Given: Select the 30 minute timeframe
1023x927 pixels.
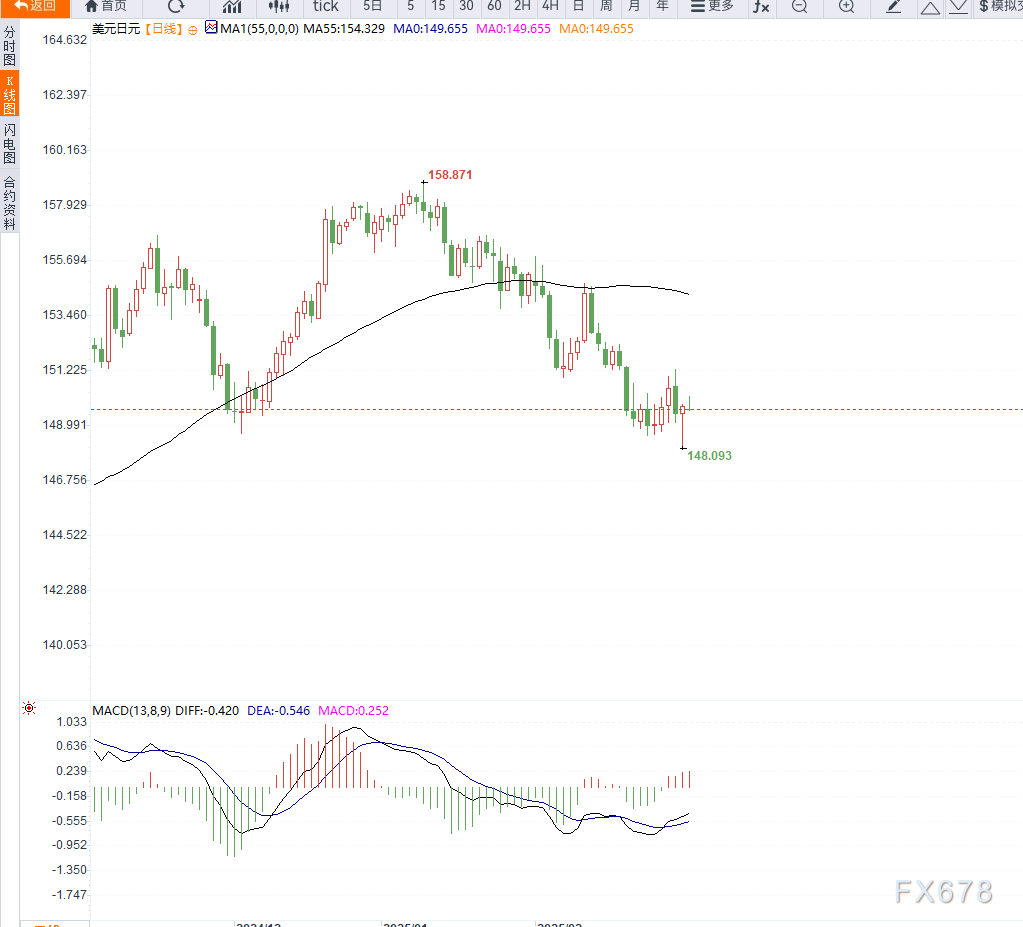Looking at the screenshot, I should click(466, 7).
